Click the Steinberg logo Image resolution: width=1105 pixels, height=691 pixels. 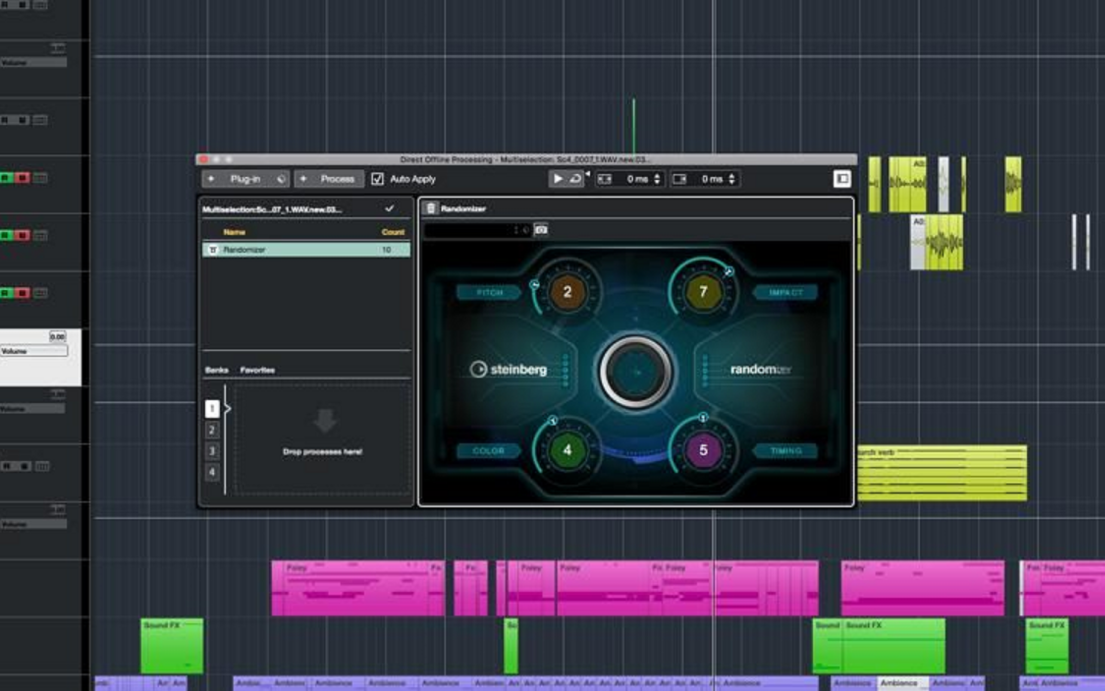(508, 369)
